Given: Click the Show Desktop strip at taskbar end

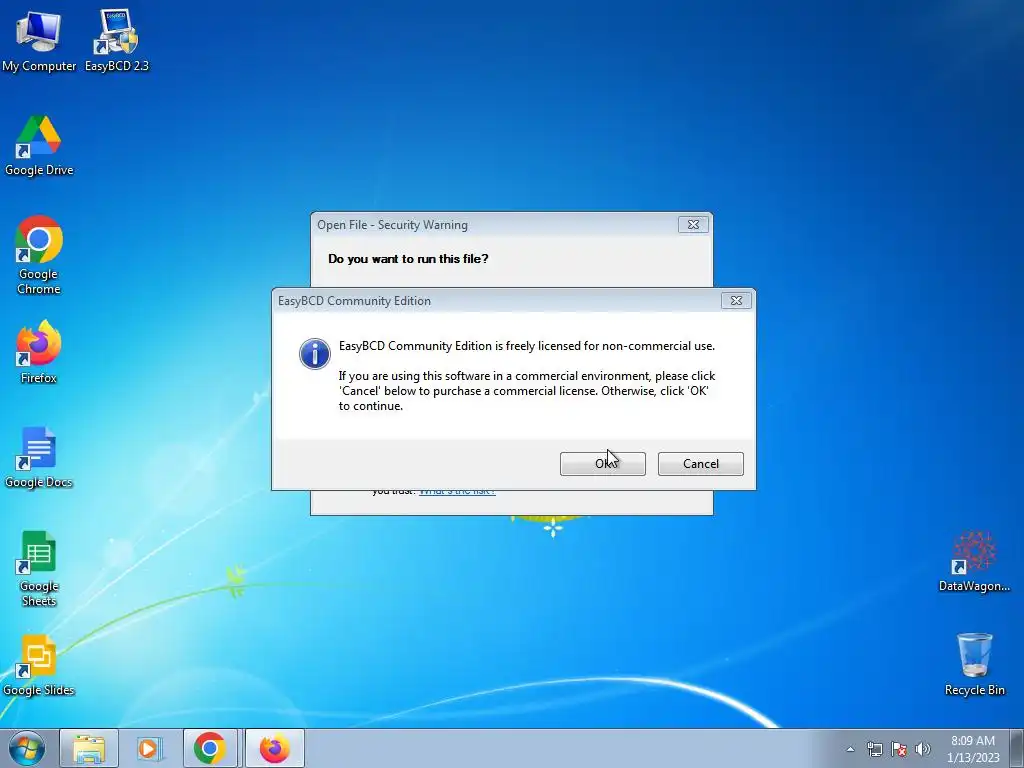Looking at the screenshot, I should (1017, 748).
